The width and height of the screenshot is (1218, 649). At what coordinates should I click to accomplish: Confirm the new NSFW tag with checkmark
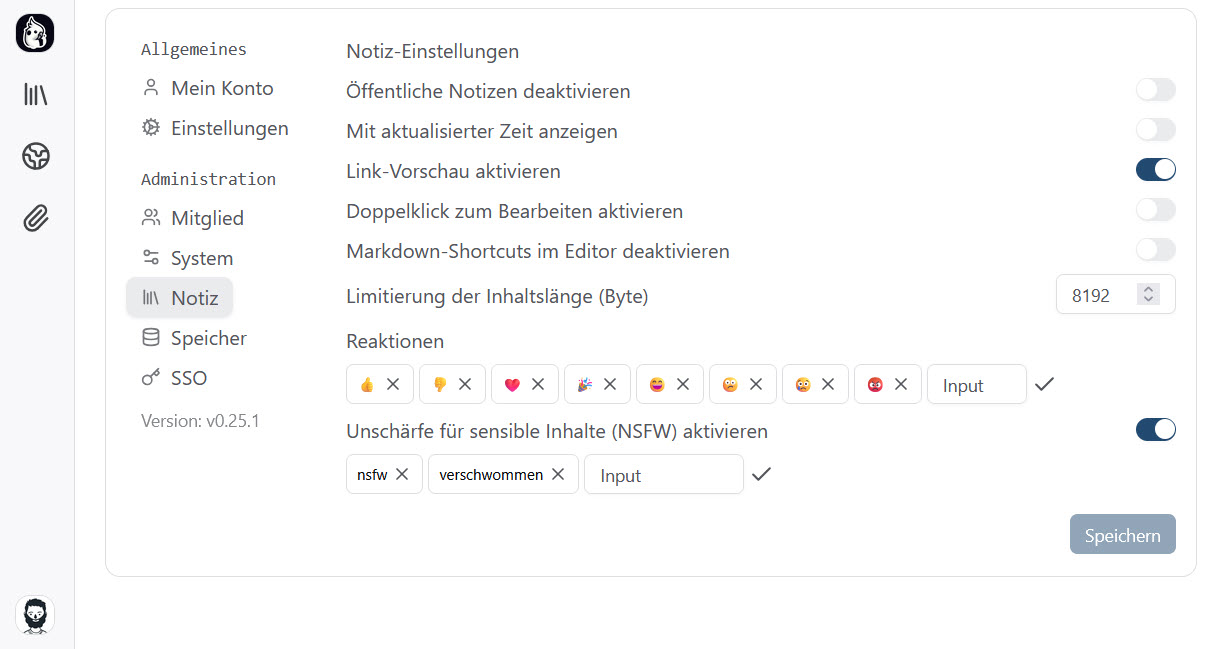762,474
